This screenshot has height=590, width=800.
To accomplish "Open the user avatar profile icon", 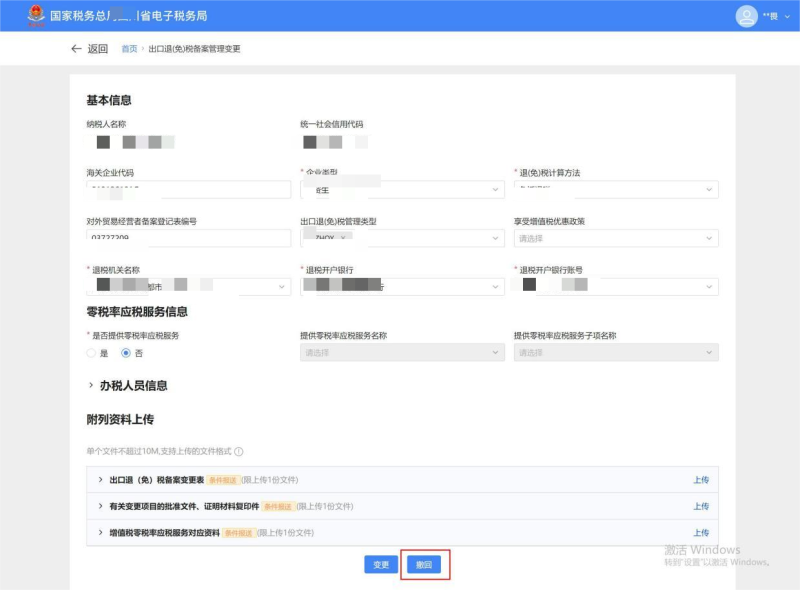I will (x=746, y=16).
